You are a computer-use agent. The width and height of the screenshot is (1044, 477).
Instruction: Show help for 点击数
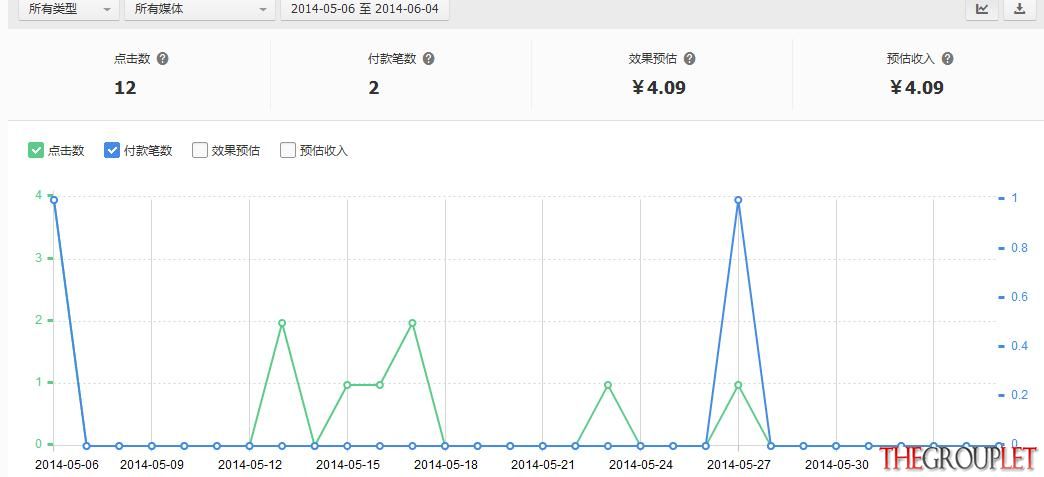pos(162,59)
